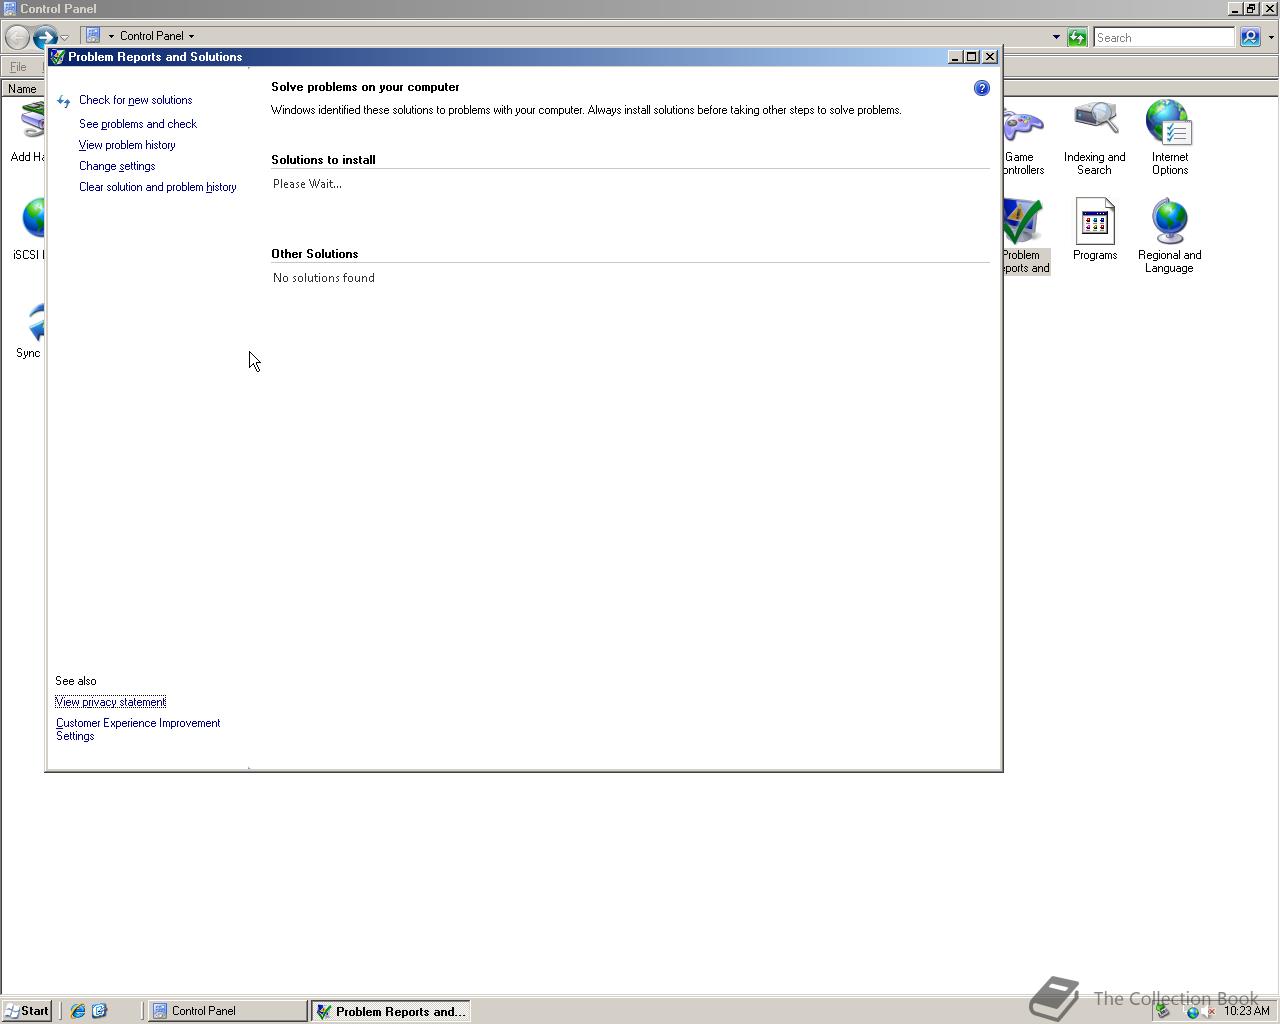Open the Start menu

pos(26,1011)
